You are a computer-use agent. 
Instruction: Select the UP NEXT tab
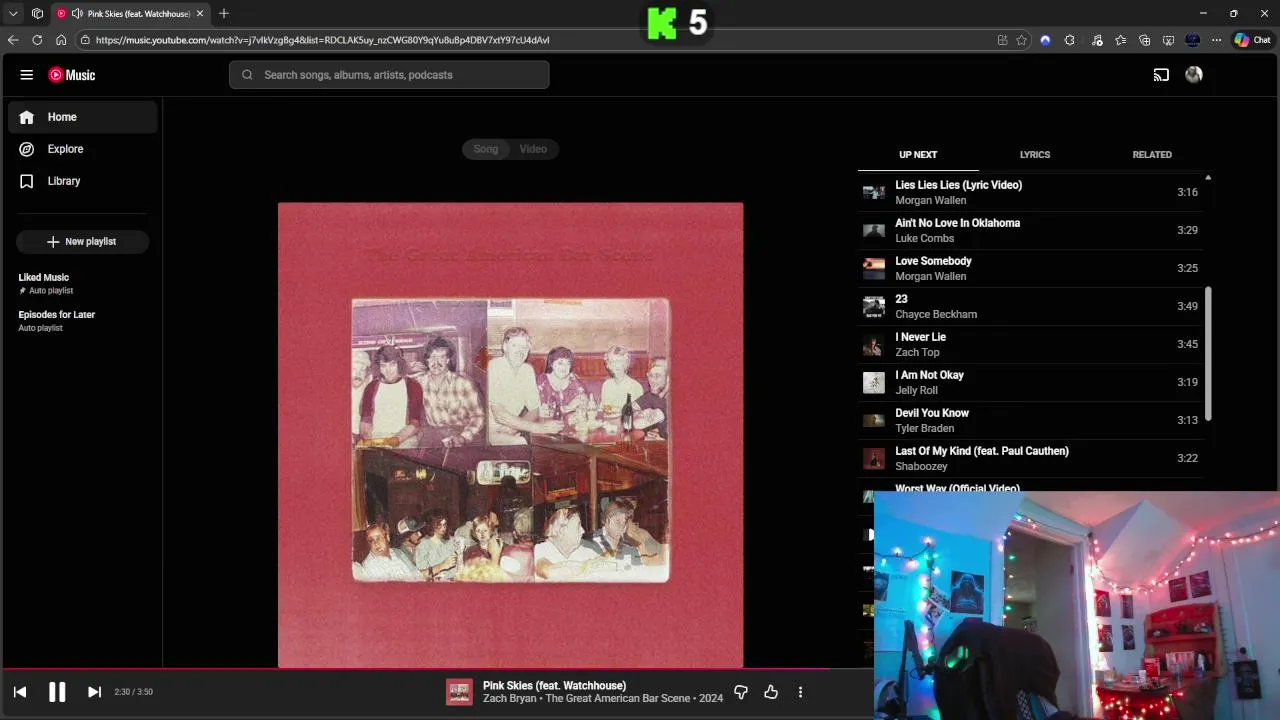(918, 155)
